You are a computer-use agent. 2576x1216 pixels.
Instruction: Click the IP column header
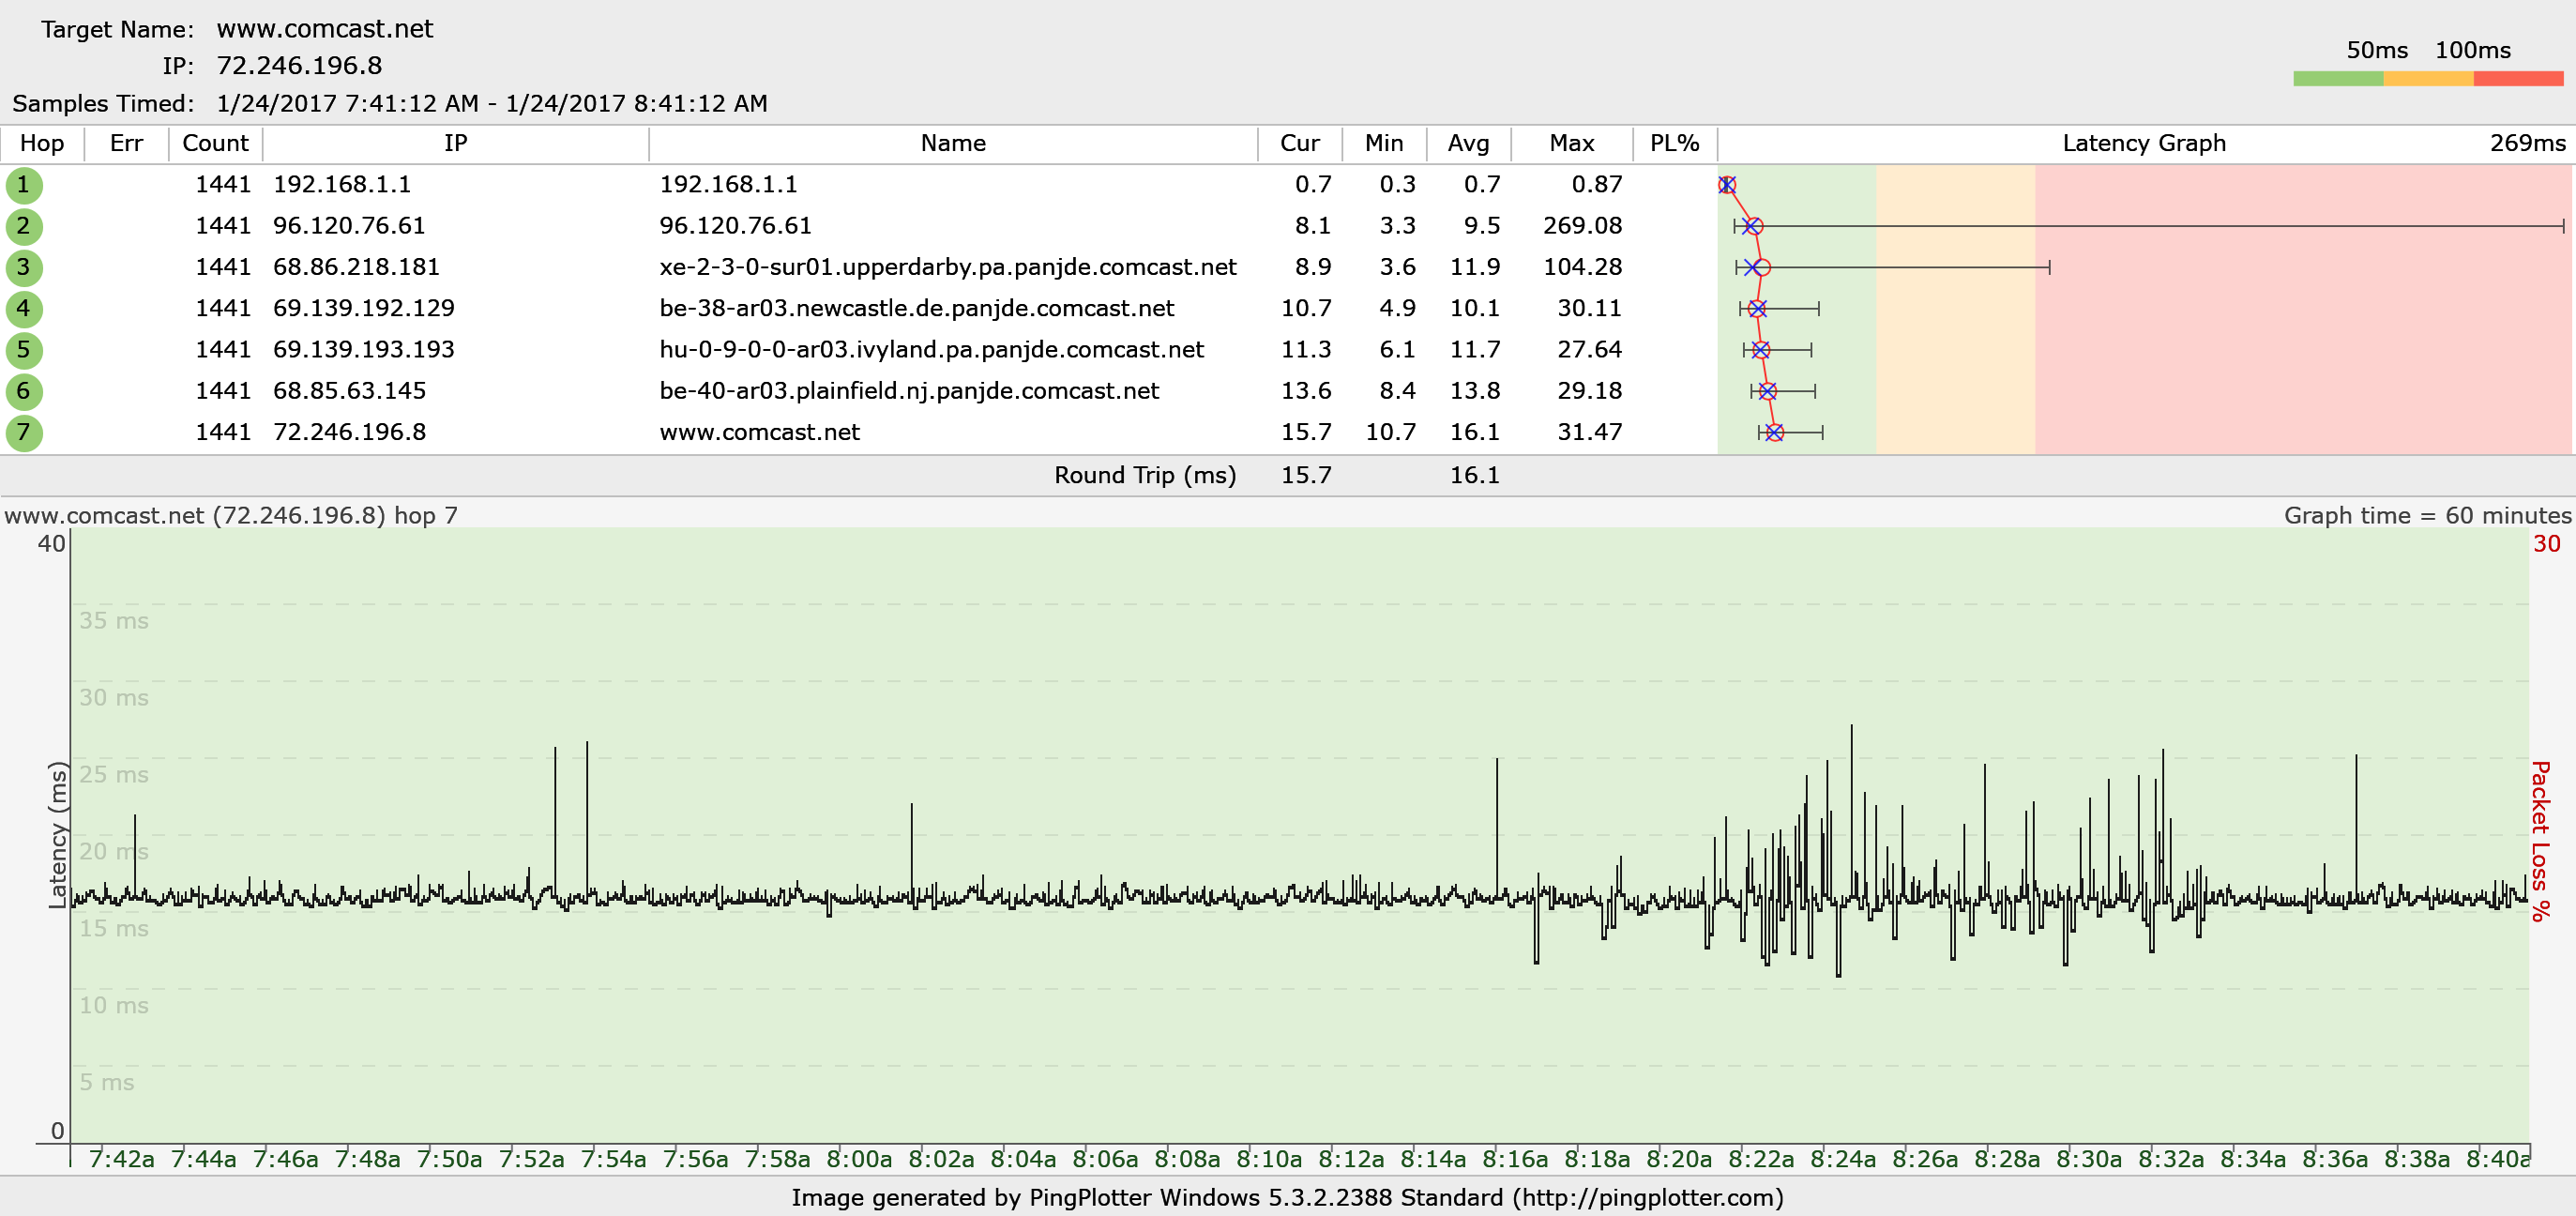point(455,143)
